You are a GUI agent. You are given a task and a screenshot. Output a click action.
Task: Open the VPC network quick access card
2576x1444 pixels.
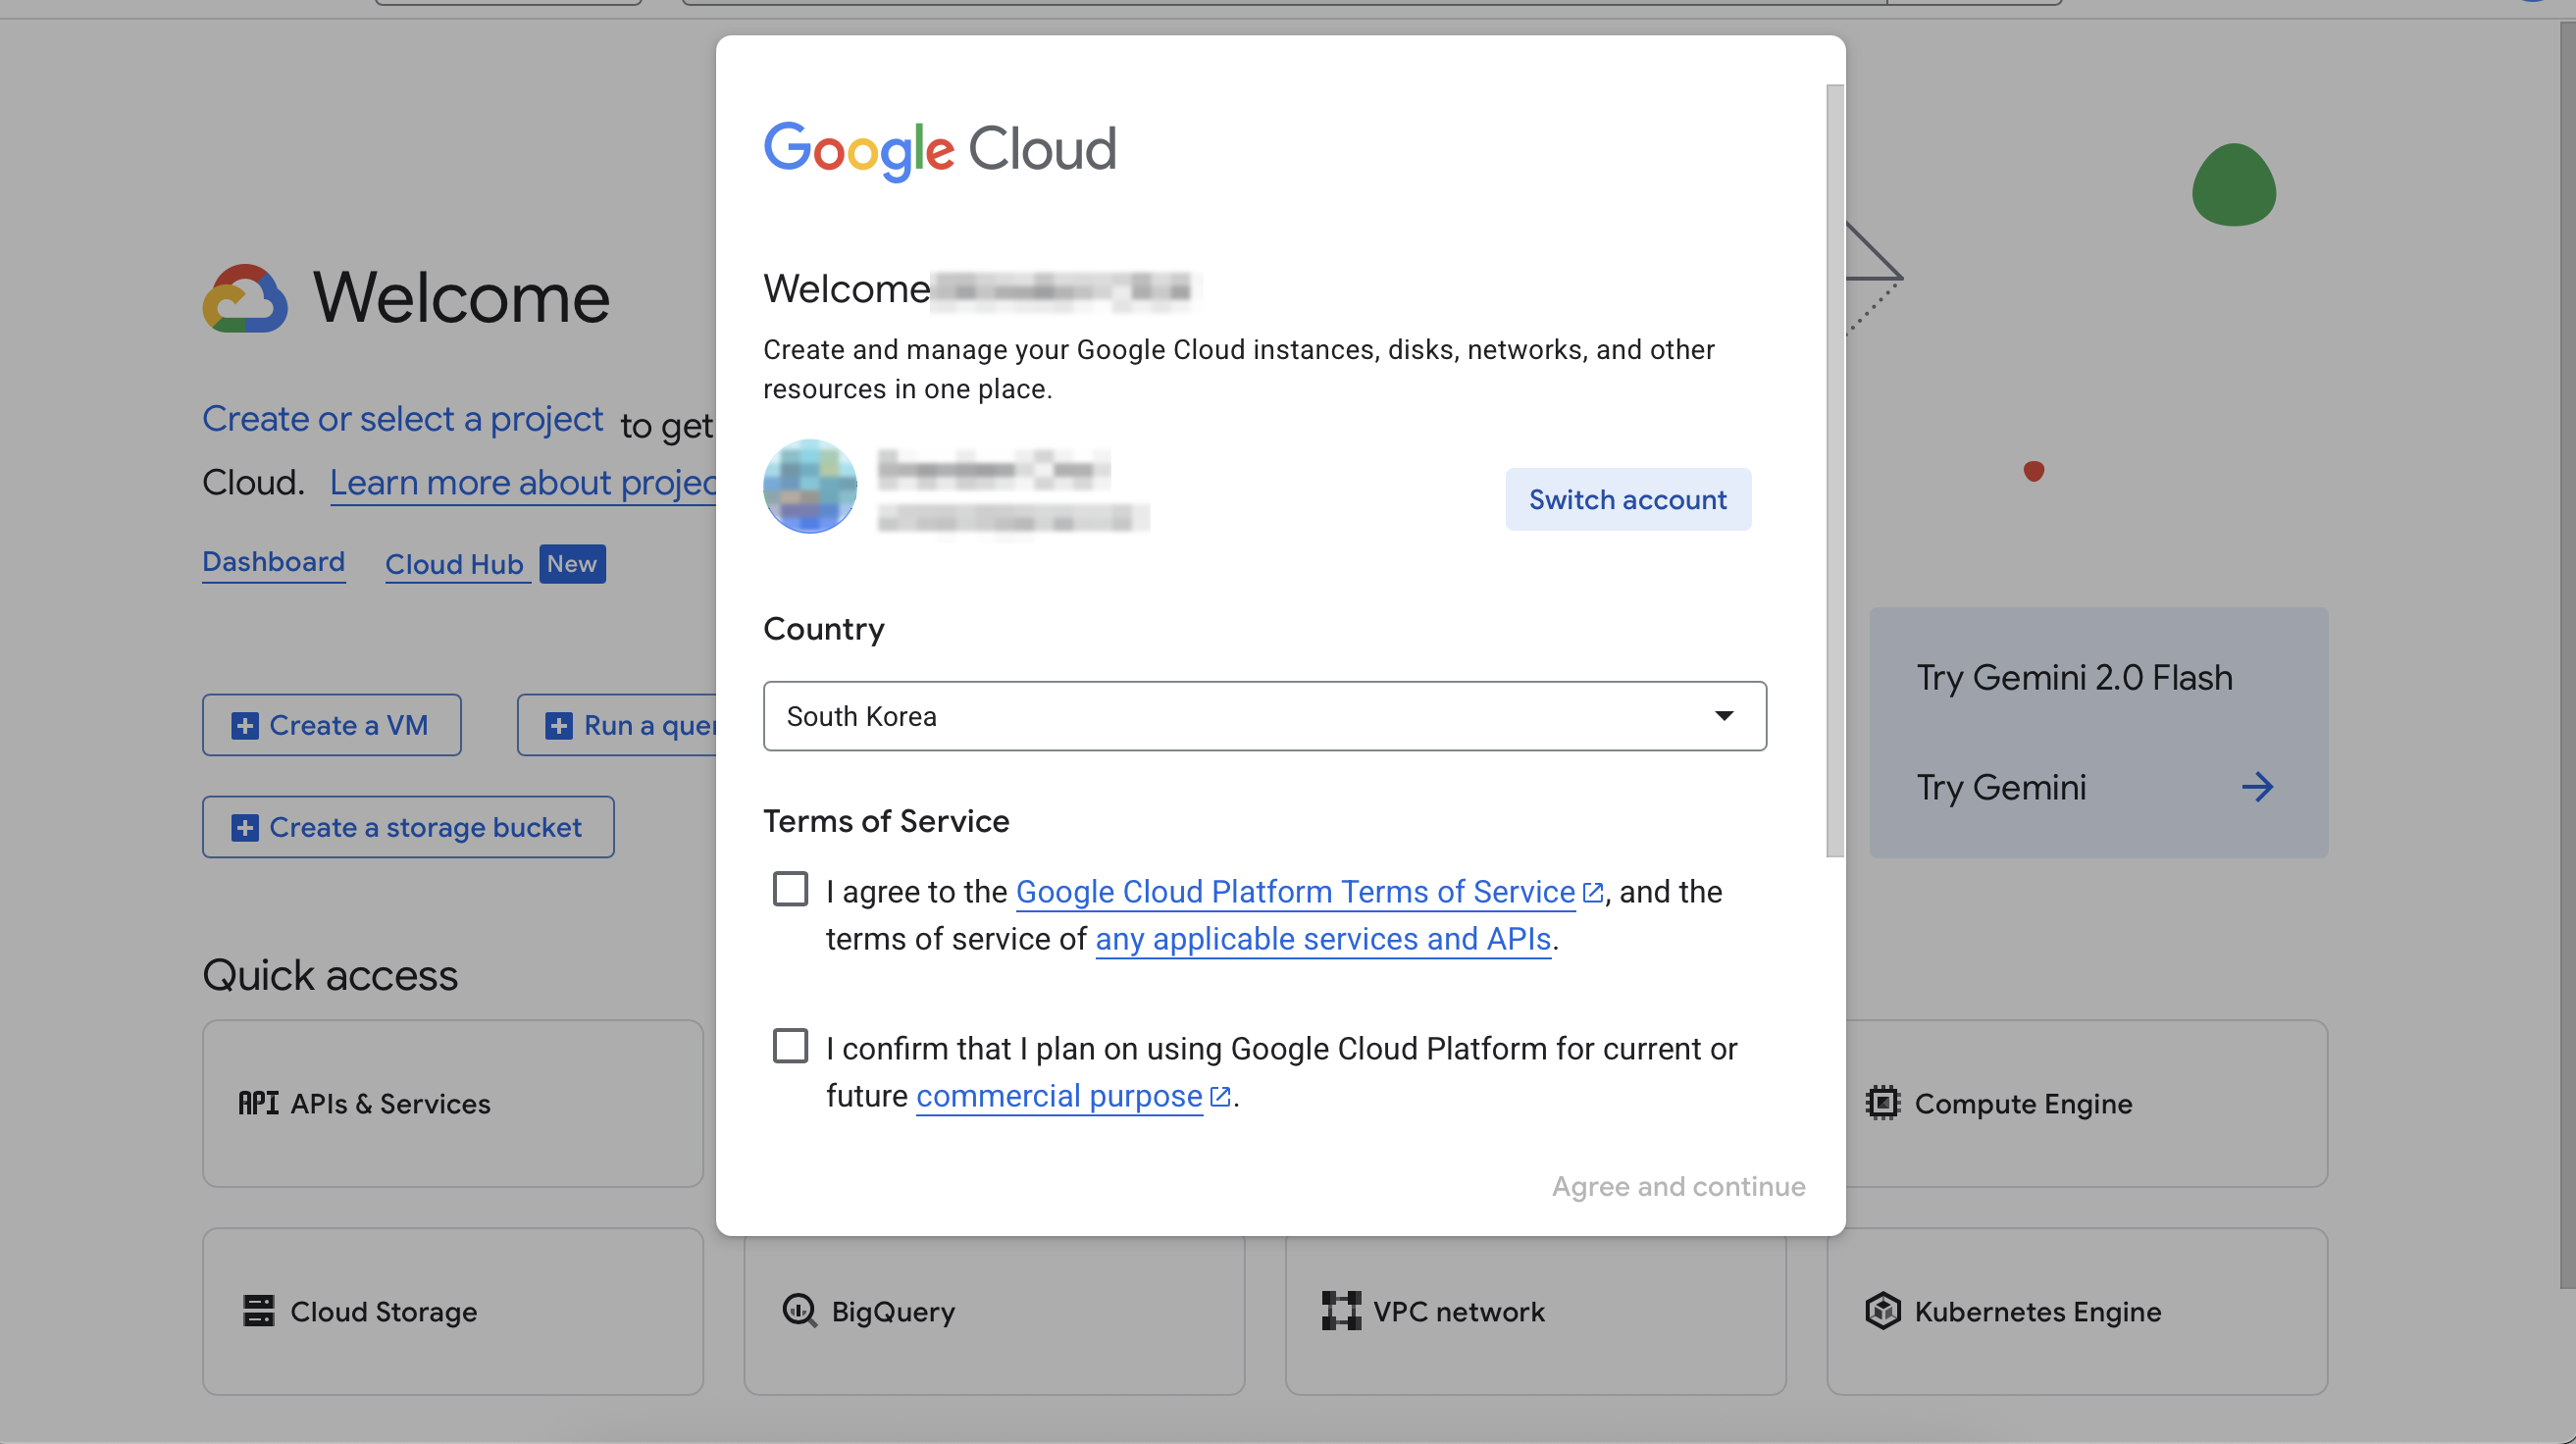1535,1317
